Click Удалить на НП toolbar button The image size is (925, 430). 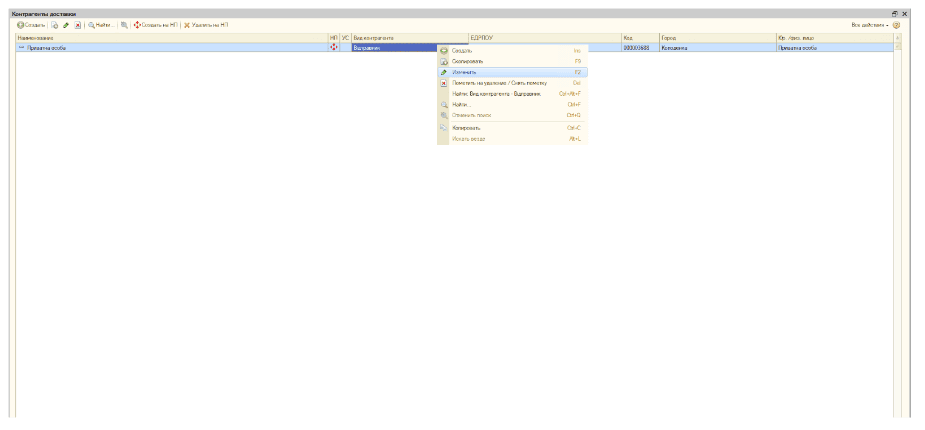[206, 25]
